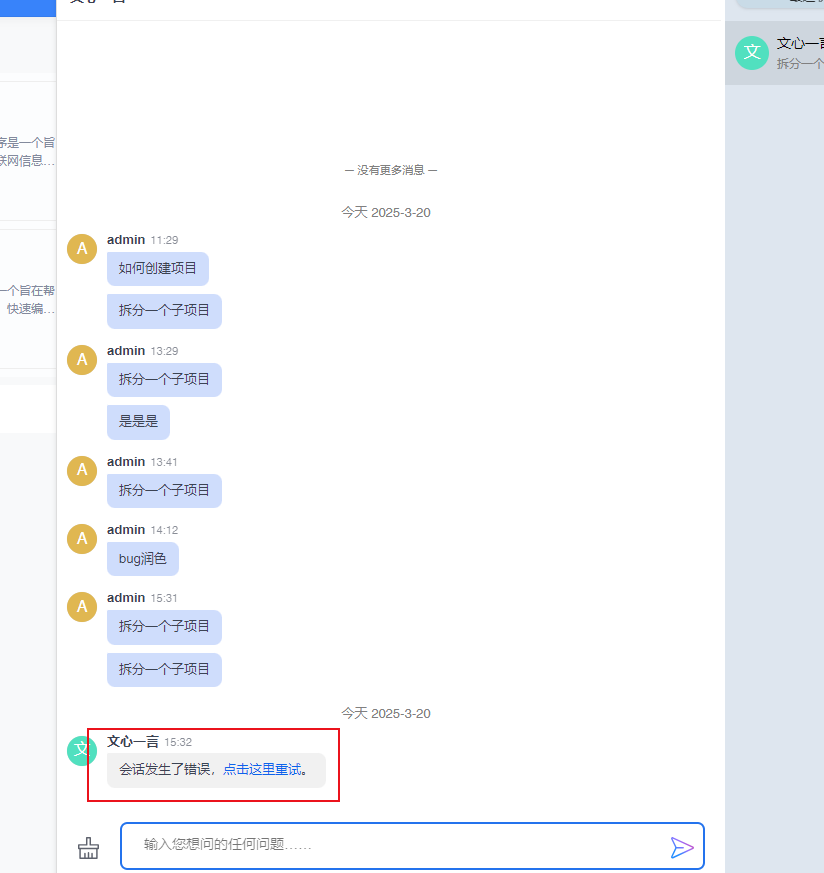Click the 会话发生了错误 error text

tap(165, 769)
